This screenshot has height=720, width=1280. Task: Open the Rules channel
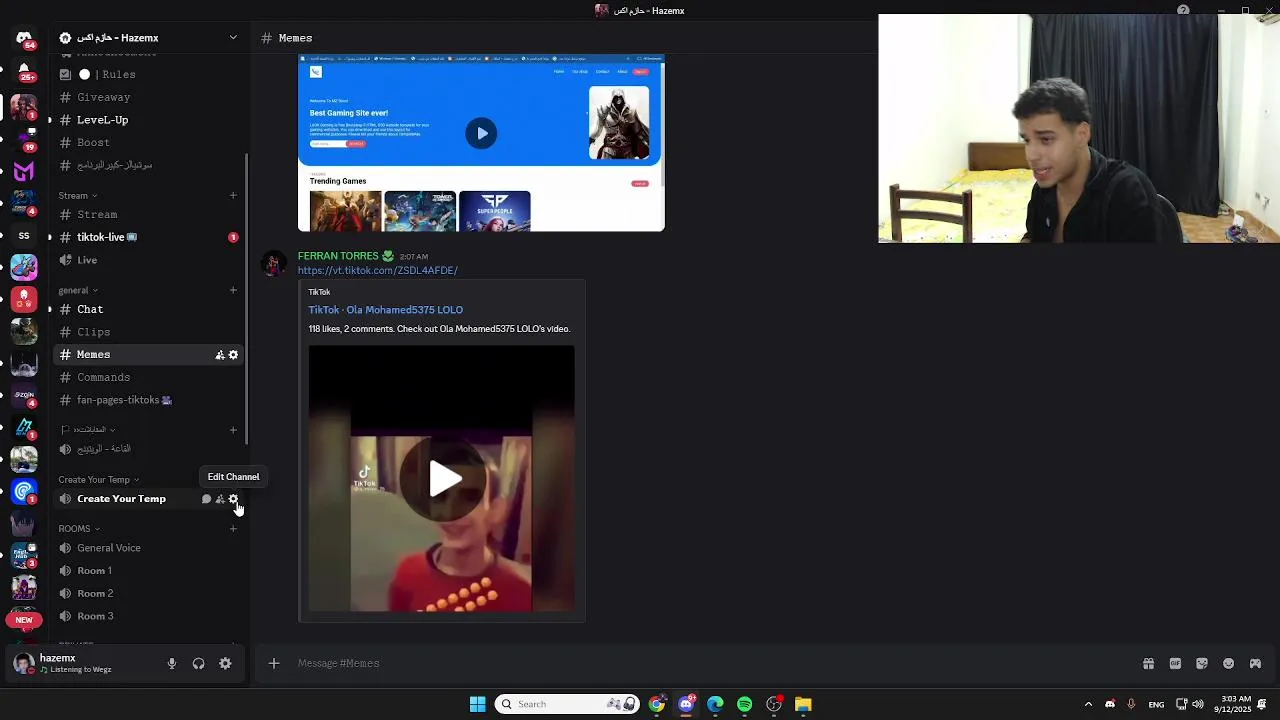pos(148,74)
